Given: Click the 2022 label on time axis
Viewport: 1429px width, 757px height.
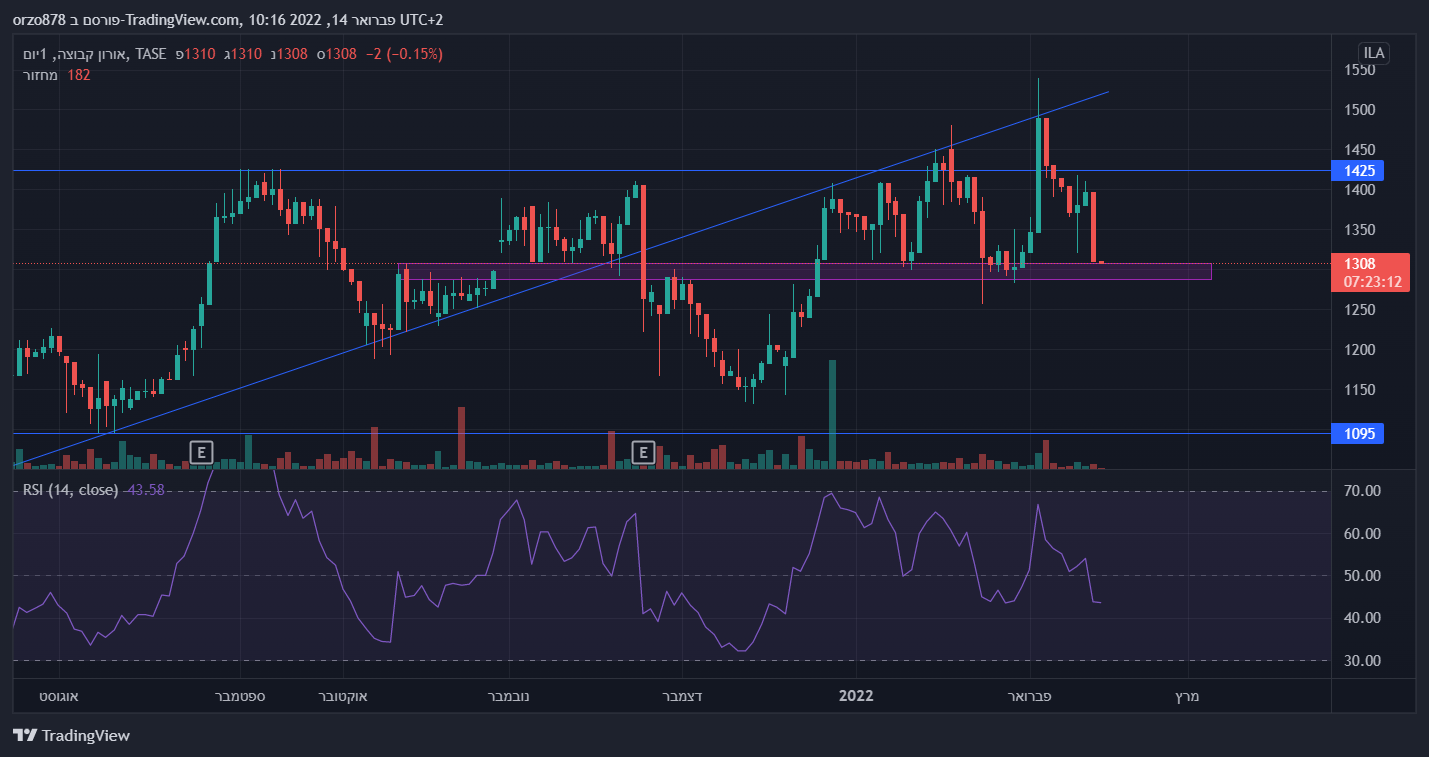Looking at the screenshot, I should [857, 696].
